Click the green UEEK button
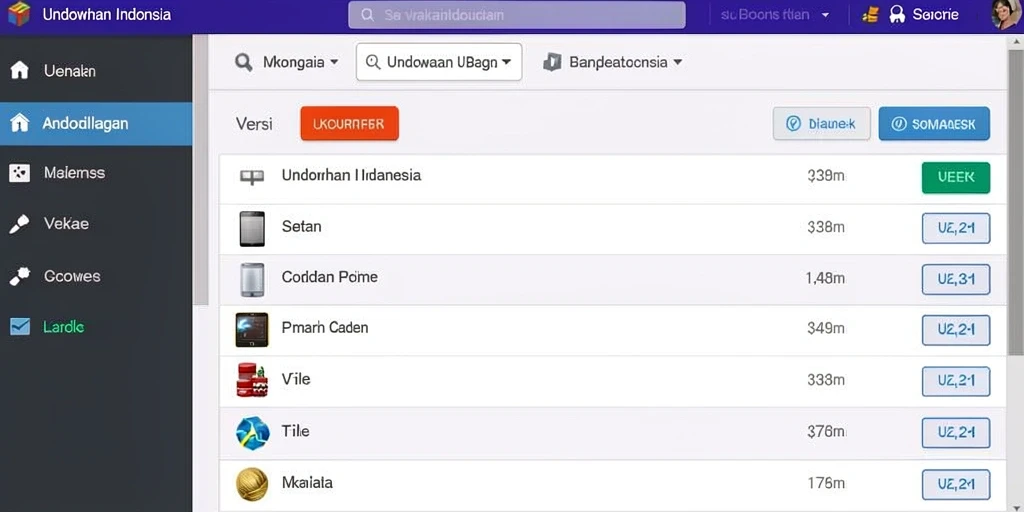 tap(955, 178)
